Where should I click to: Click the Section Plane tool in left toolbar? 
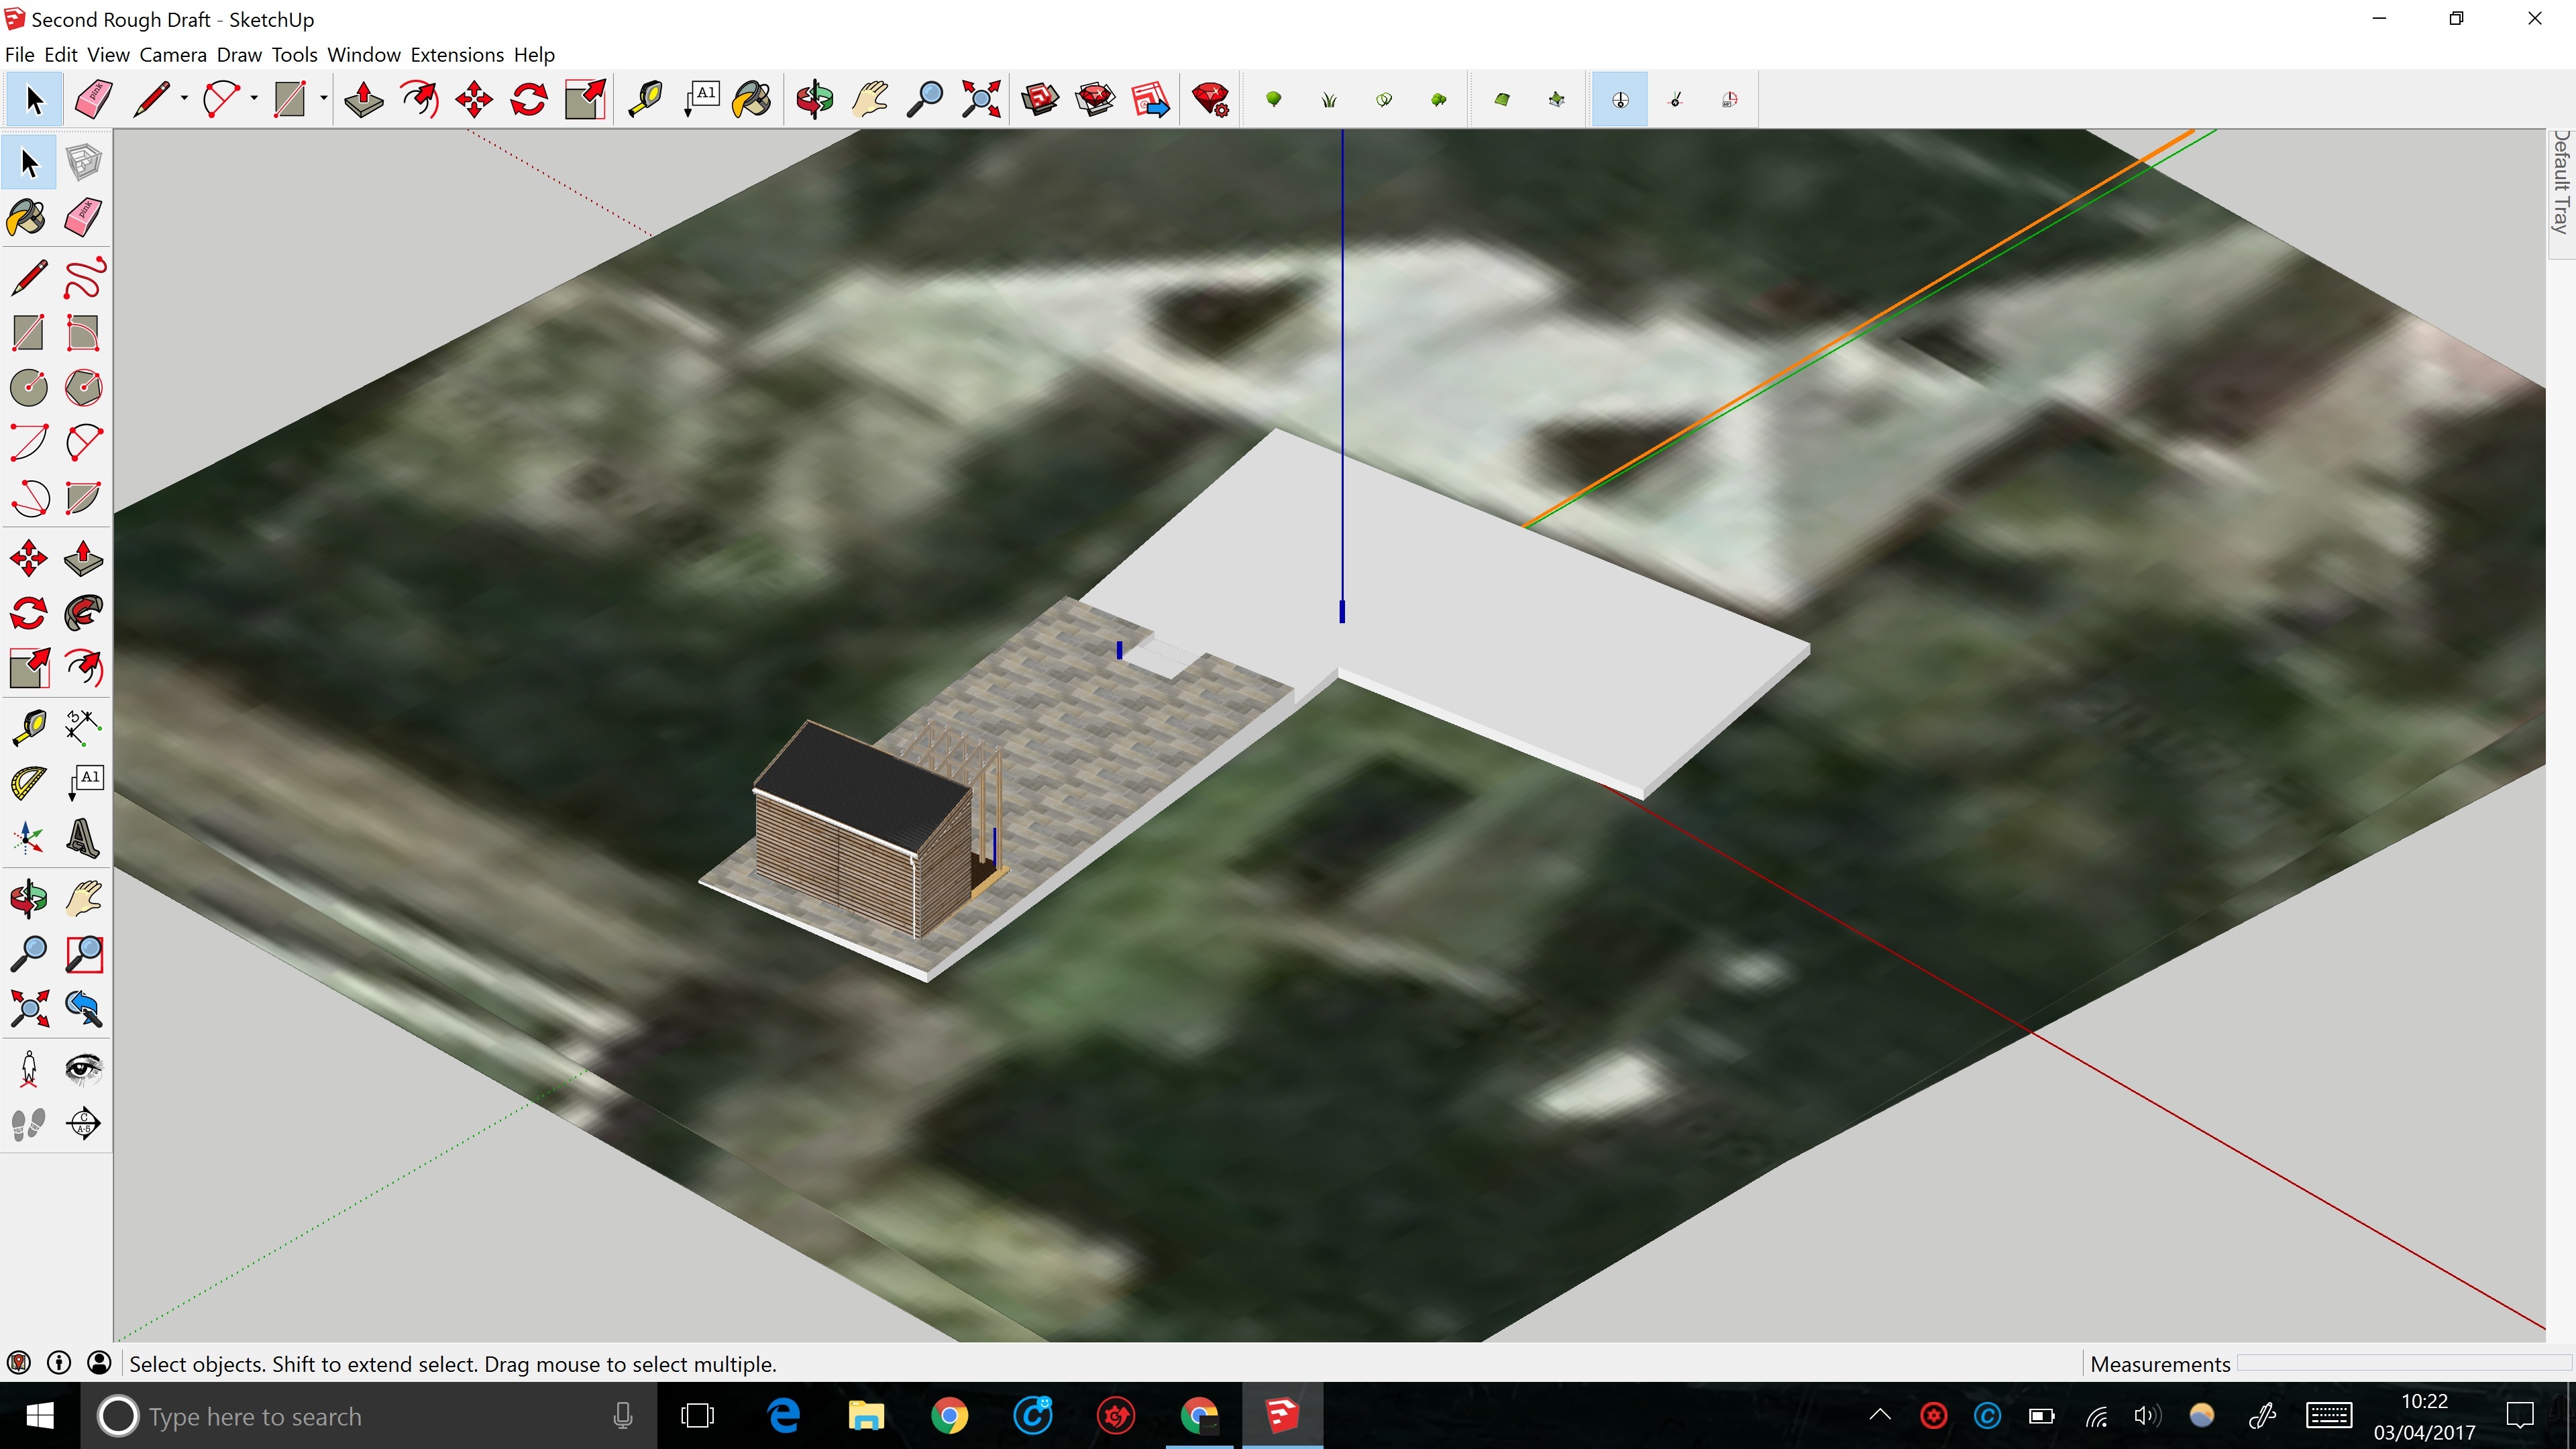coord(83,1124)
